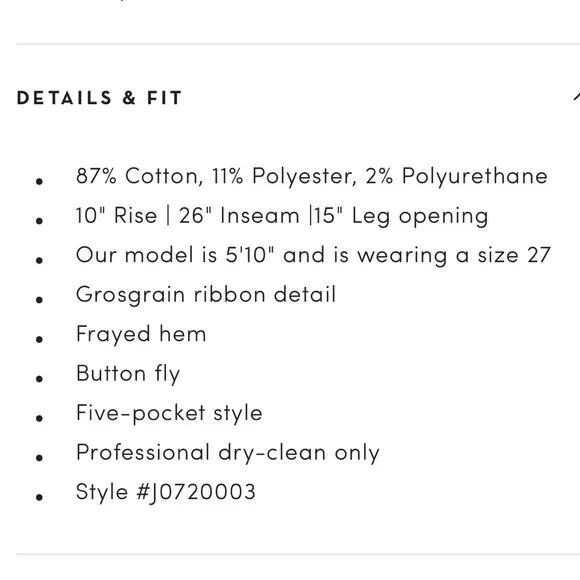Click the Grosgrain ribbon detail line
Viewport: 580px width, 580px height.
(x=206, y=295)
